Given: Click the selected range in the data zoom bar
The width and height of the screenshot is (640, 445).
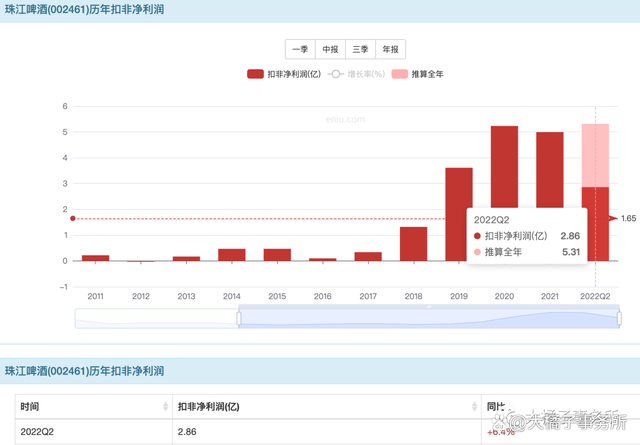Looking at the screenshot, I should [x=429, y=318].
